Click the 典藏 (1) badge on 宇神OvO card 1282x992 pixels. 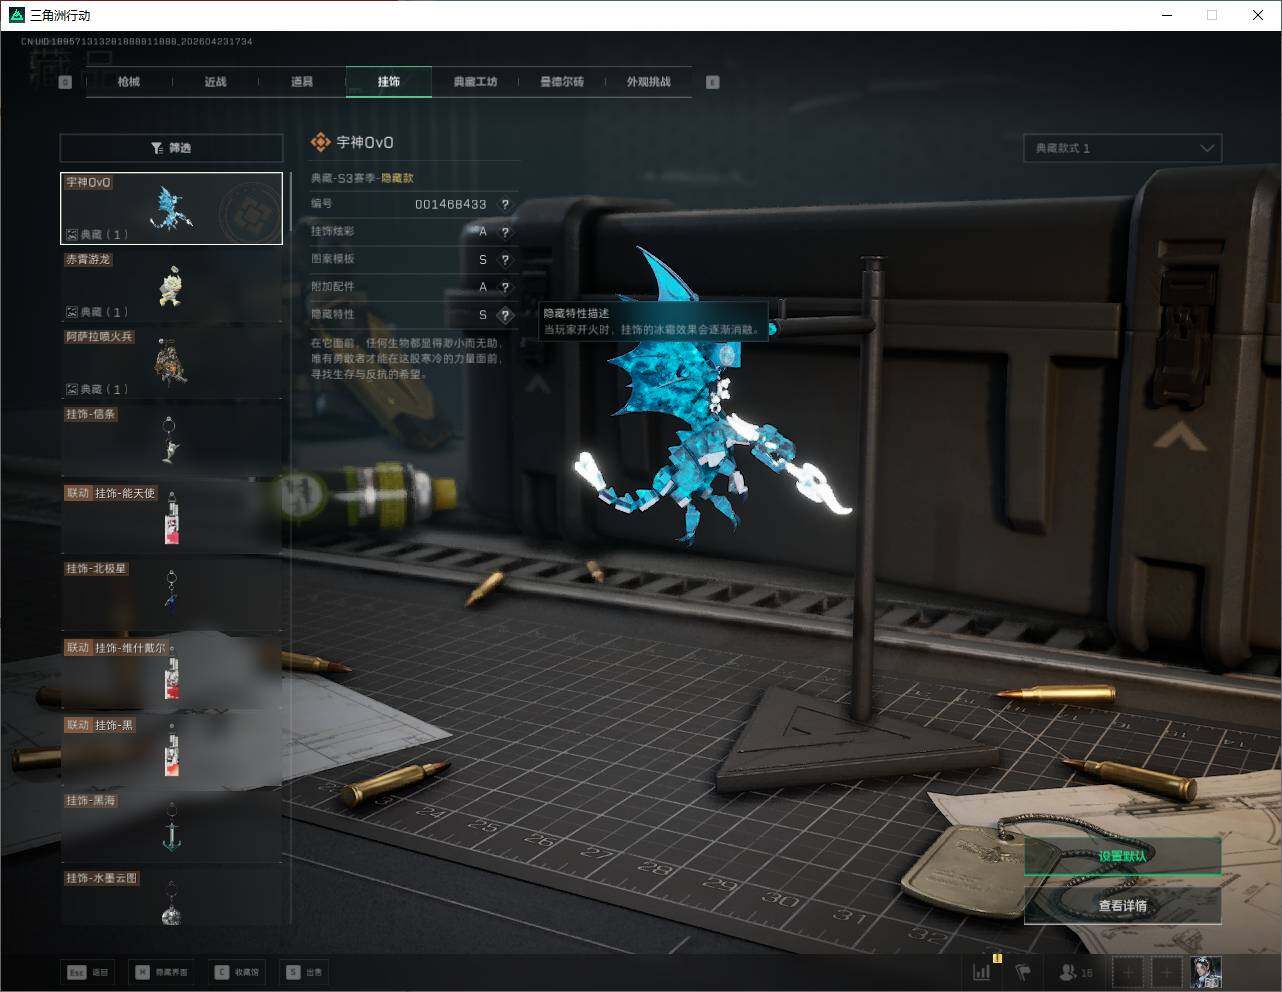pyautogui.click(x=98, y=235)
